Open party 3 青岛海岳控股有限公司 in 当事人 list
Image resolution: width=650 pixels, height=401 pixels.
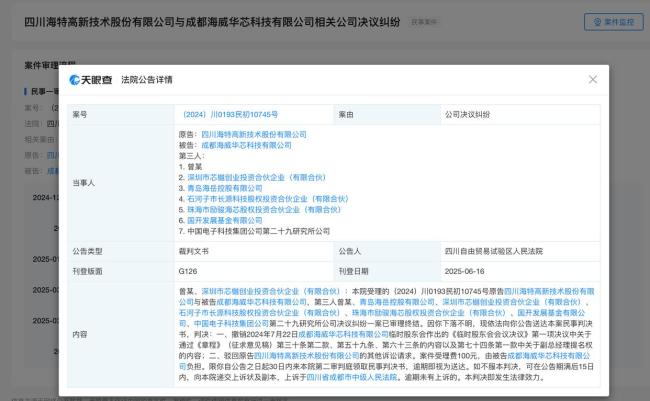click(225, 188)
